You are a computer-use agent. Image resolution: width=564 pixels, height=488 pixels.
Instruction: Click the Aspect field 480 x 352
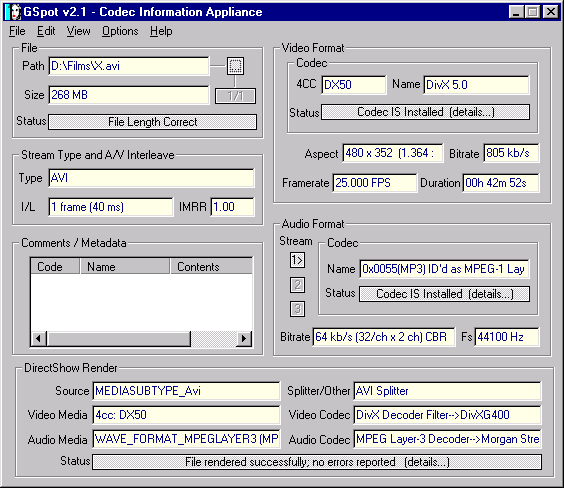click(393, 153)
